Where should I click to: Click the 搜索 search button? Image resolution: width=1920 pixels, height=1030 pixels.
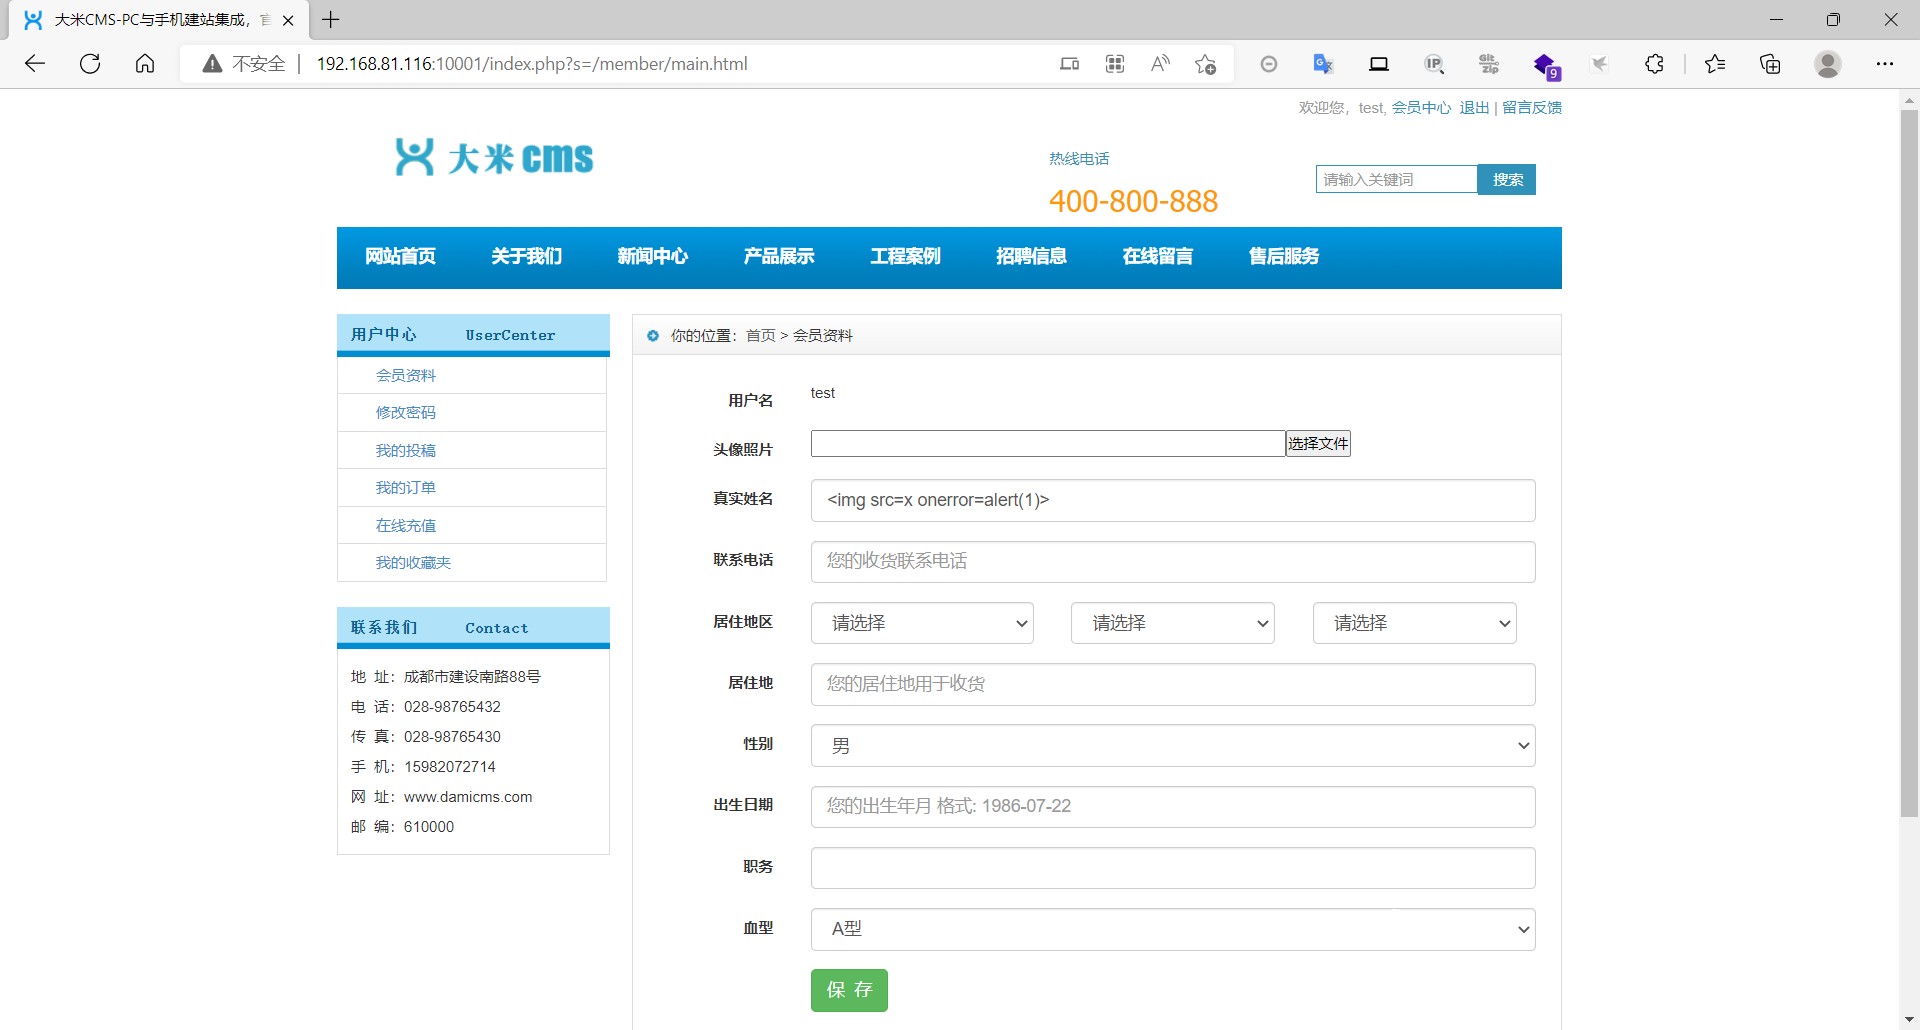(1507, 179)
